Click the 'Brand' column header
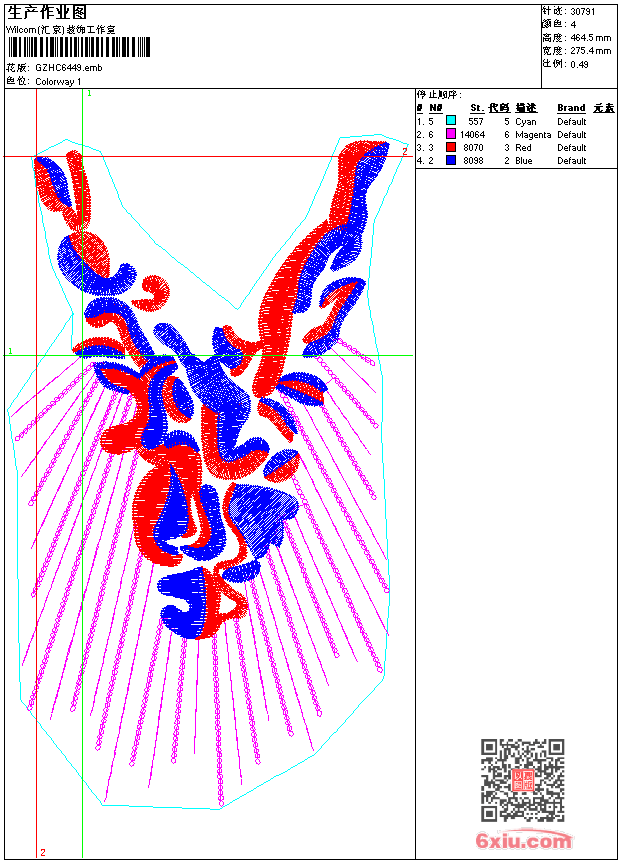The height and width of the screenshot is (860, 620). pyautogui.click(x=571, y=108)
